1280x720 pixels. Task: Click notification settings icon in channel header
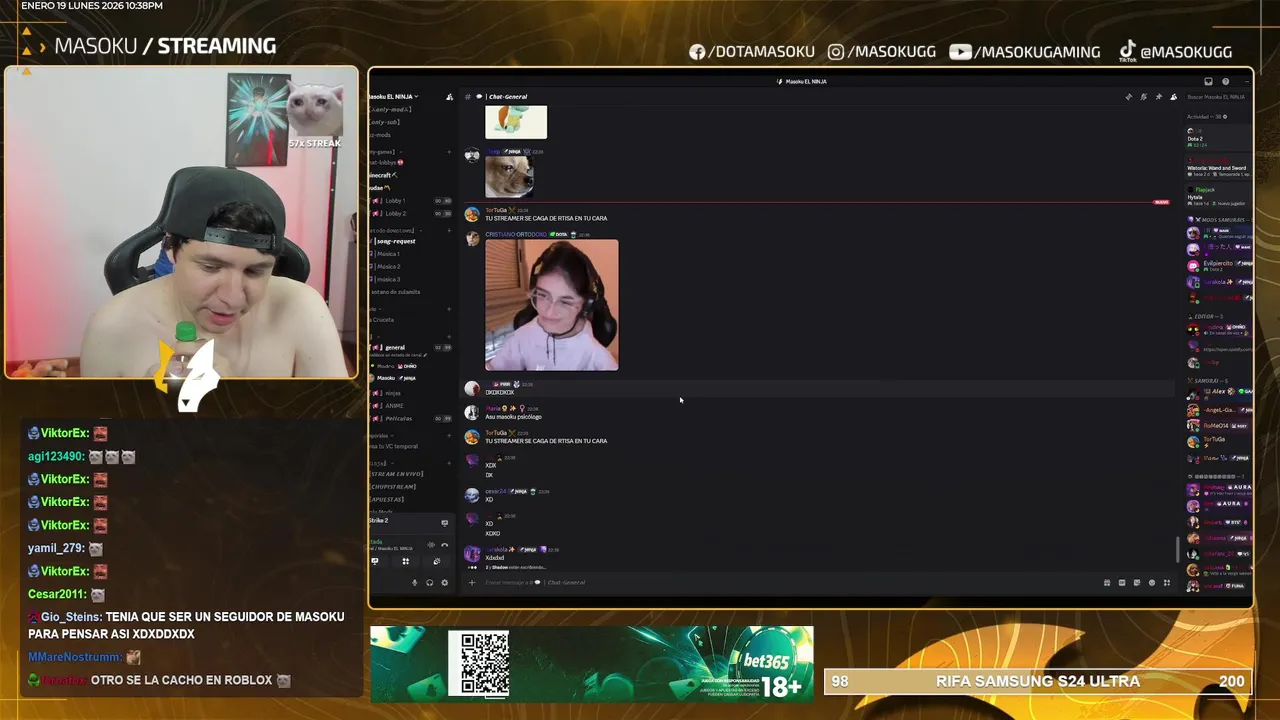(1143, 97)
